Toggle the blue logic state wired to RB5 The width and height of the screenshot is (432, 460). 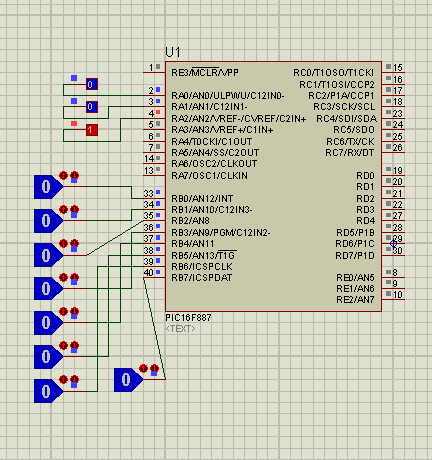tap(48, 357)
